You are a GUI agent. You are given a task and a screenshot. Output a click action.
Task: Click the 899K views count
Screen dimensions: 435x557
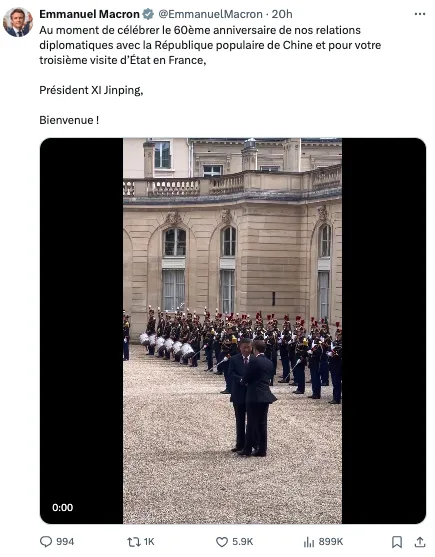point(331,542)
